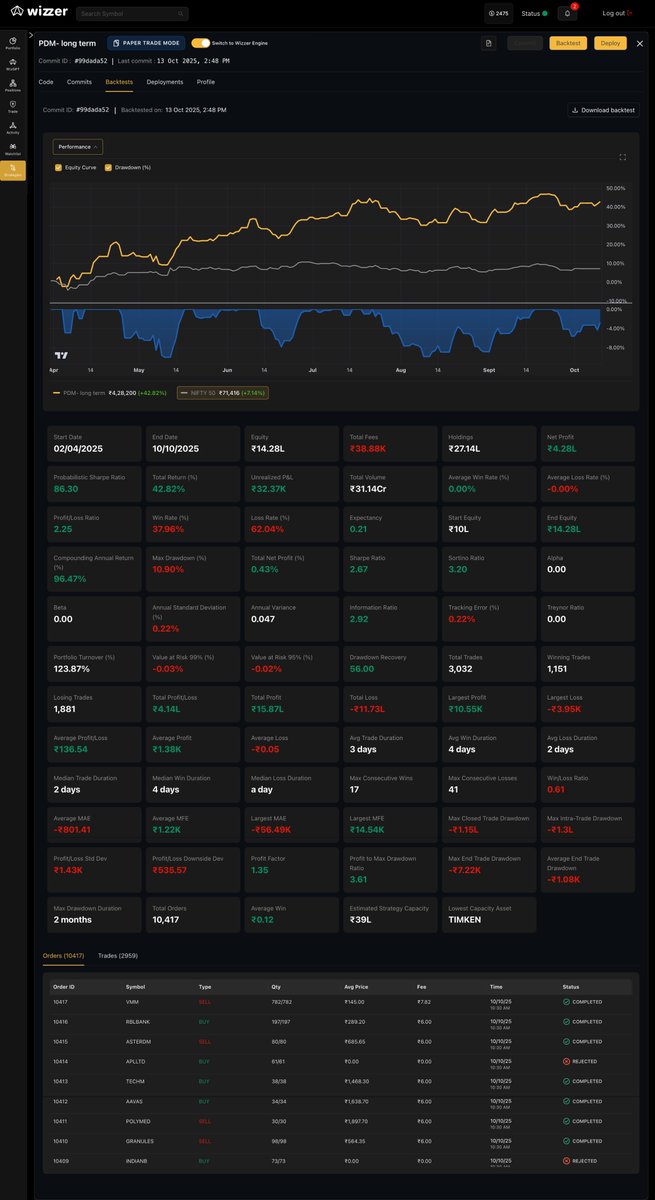Screen dimensions: 655x1200
Task: Open the notifications bell
Action: pos(568,14)
